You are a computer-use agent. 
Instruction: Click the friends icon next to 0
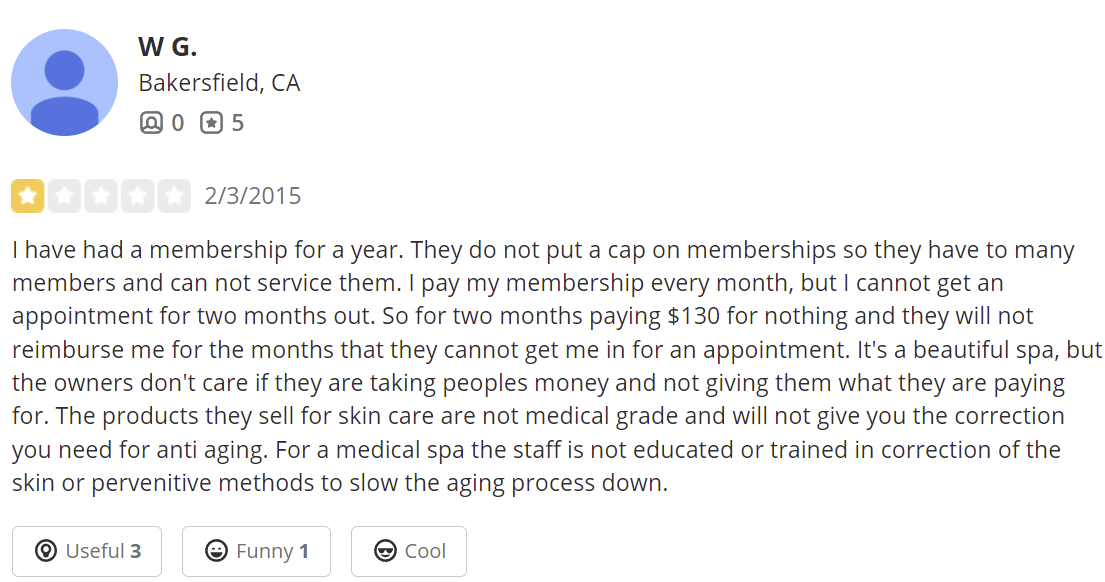click(150, 123)
